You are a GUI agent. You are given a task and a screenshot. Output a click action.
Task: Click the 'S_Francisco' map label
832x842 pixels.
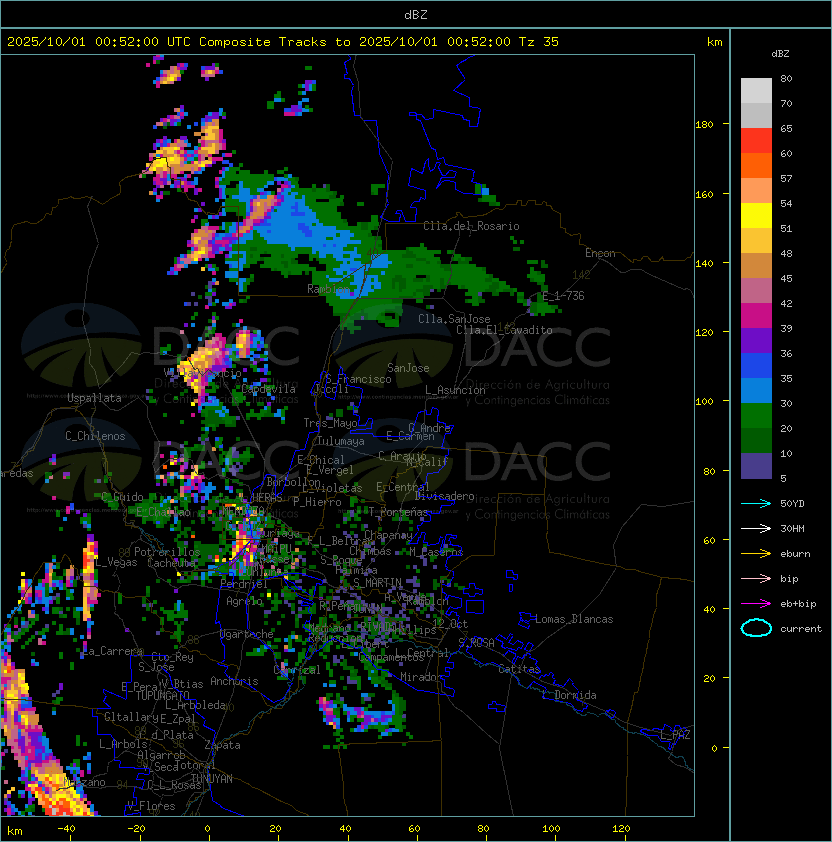[358, 379]
